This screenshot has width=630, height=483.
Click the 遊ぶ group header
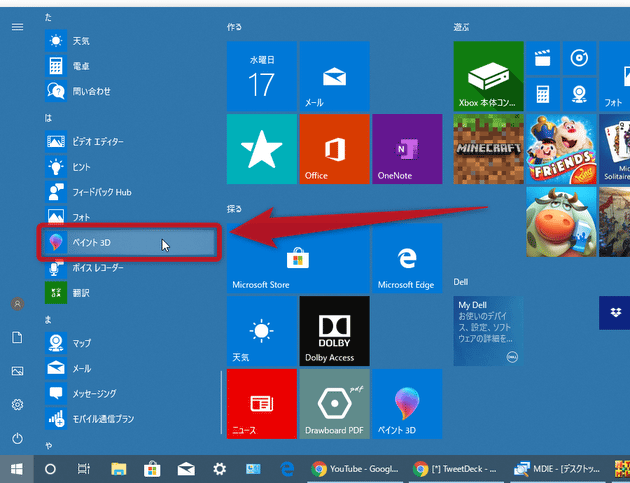461,27
